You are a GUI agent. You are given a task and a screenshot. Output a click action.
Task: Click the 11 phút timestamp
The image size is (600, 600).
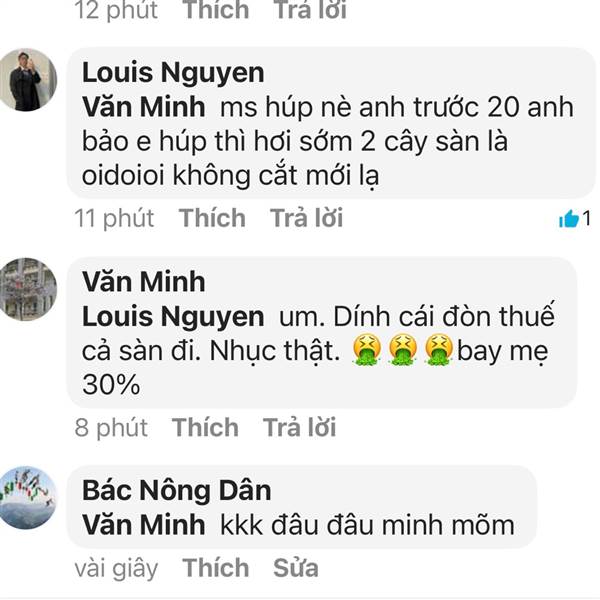pyautogui.click(x=114, y=218)
